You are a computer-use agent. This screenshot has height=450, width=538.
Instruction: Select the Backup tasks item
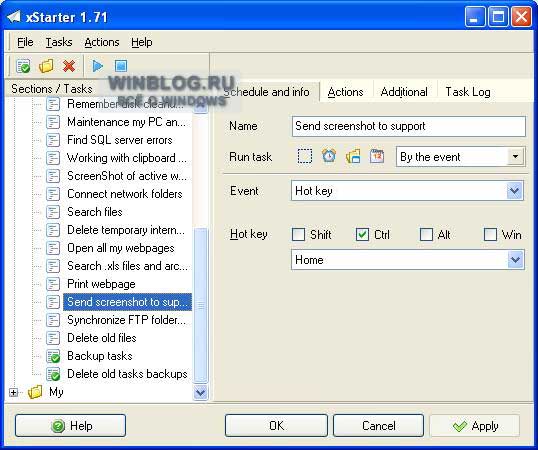(x=100, y=356)
